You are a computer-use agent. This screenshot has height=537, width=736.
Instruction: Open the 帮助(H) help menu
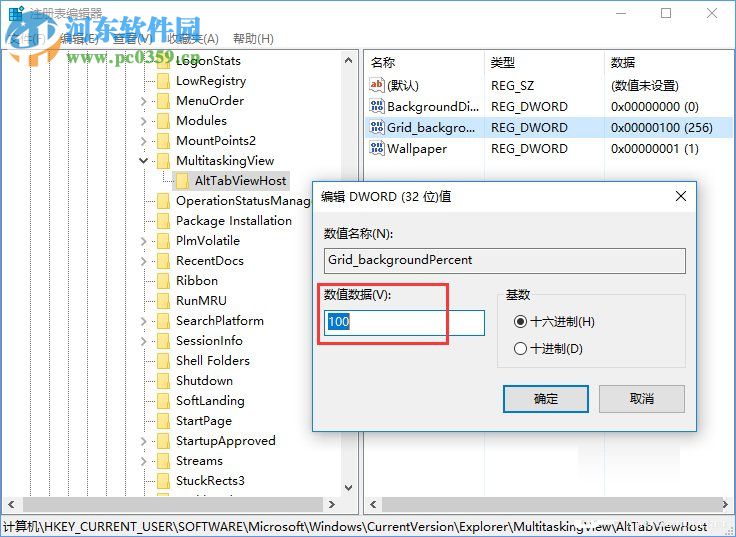(x=253, y=38)
